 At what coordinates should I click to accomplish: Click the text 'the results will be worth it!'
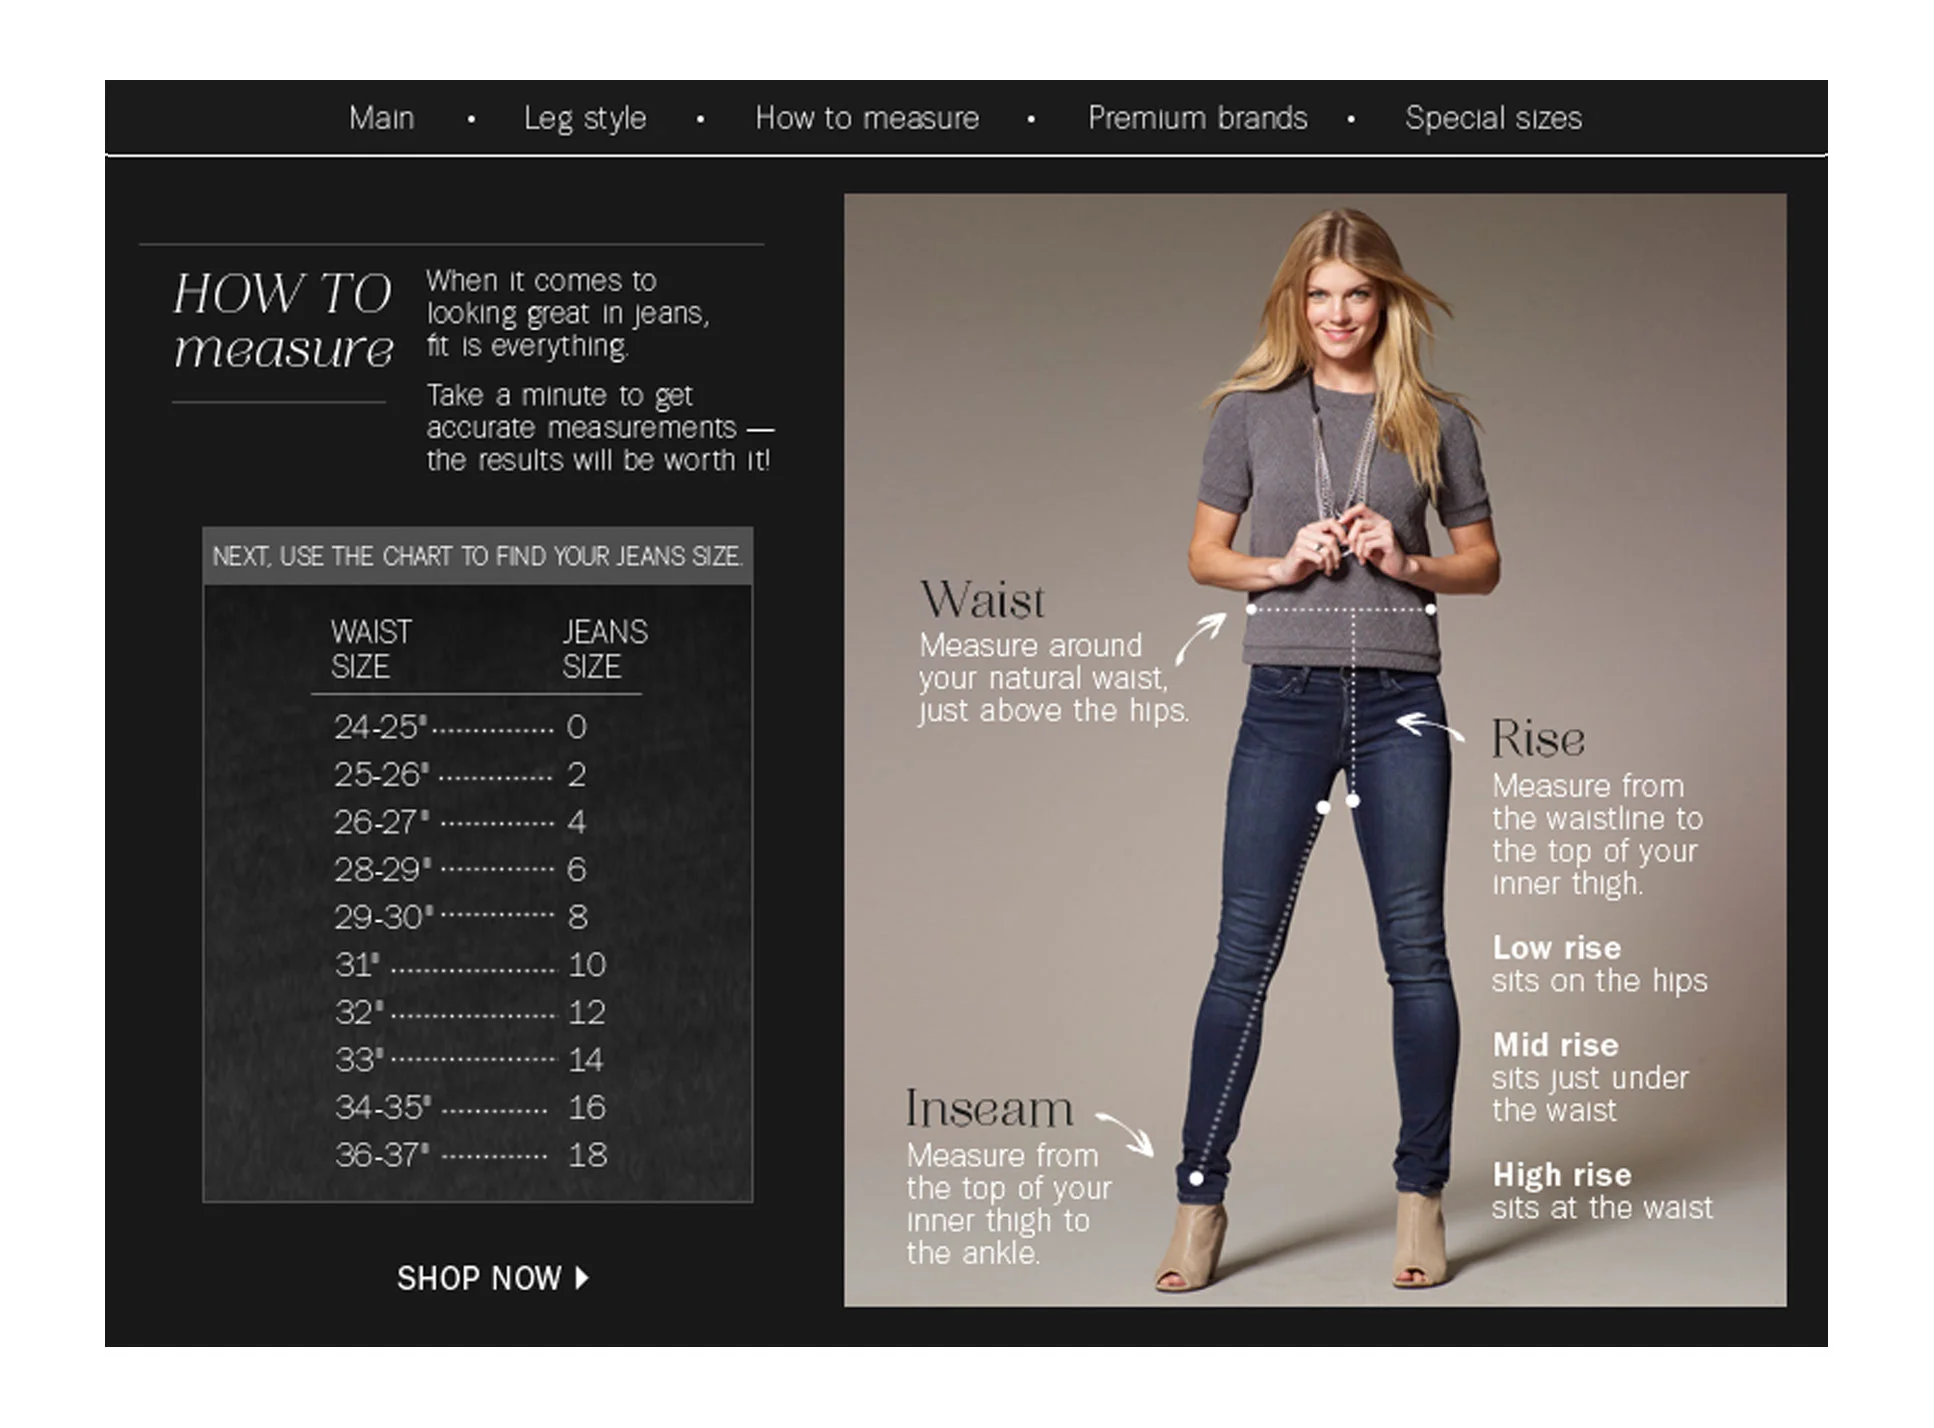598,460
